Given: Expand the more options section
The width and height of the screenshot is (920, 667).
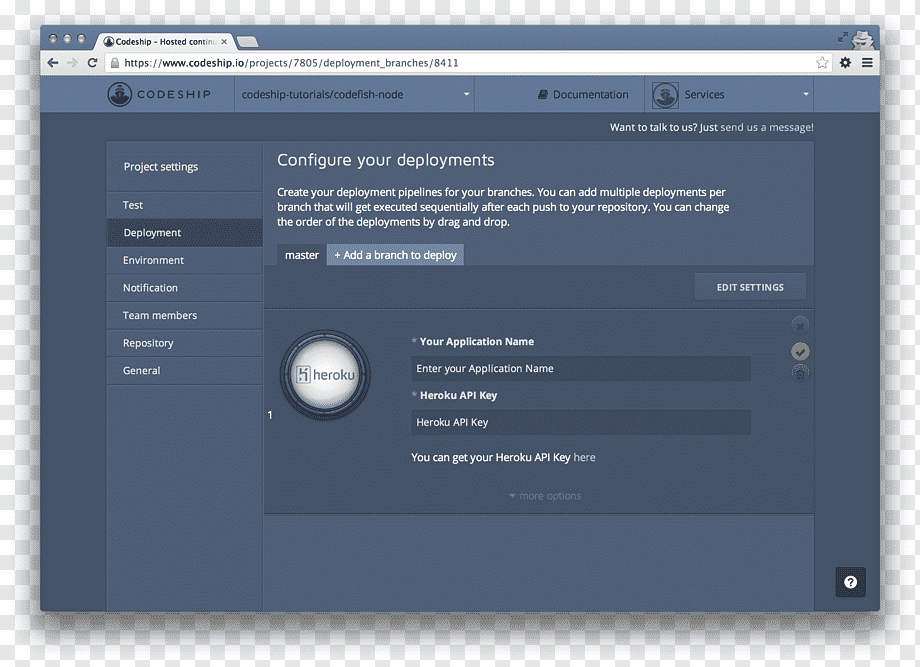Looking at the screenshot, I should coord(545,496).
